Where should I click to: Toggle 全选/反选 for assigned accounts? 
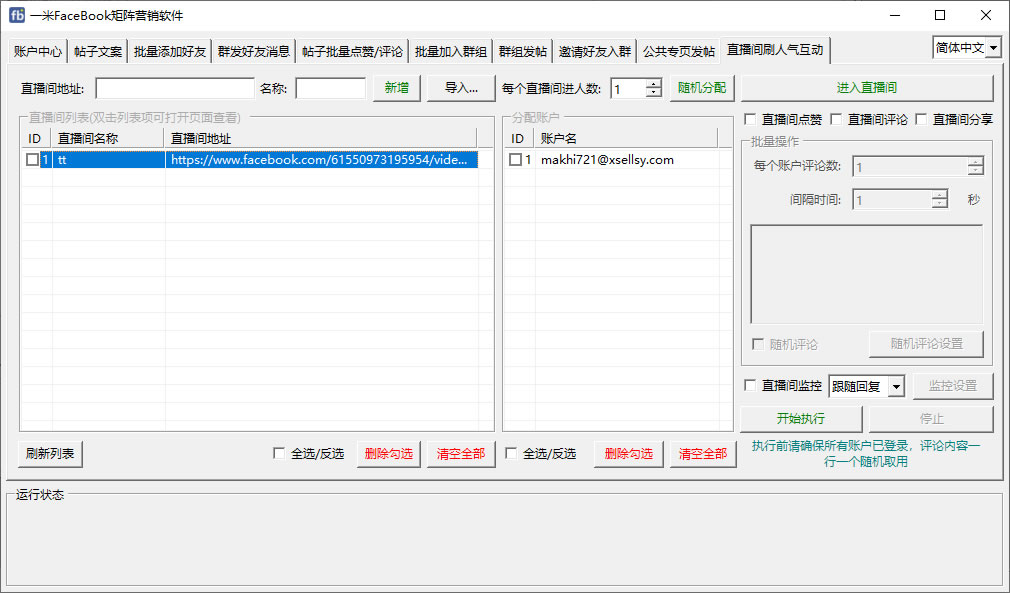tap(511, 454)
